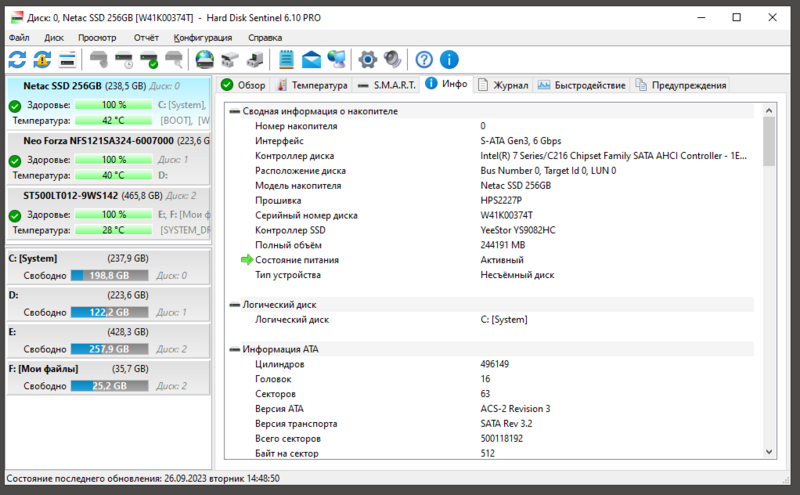Open the report notebook icon in toolbar
The height and width of the screenshot is (495, 800).
(286, 59)
